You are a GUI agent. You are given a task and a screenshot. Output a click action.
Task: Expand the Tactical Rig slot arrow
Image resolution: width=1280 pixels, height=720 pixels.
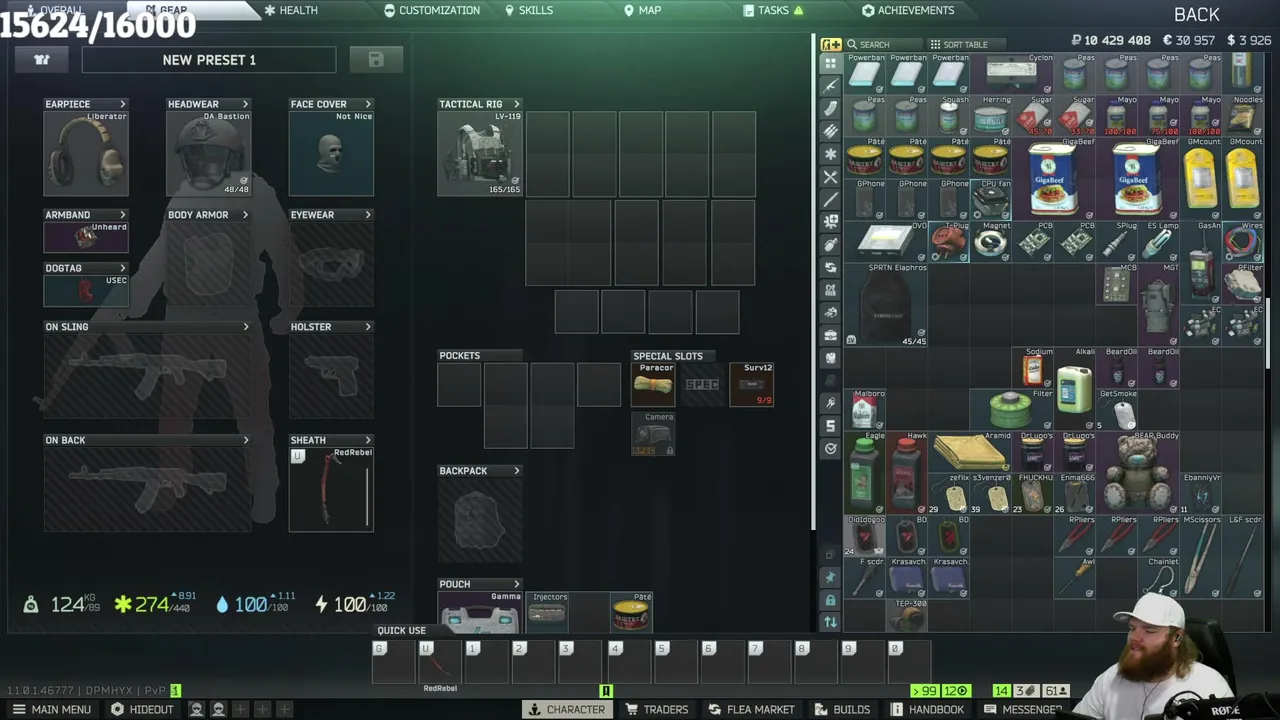point(516,104)
